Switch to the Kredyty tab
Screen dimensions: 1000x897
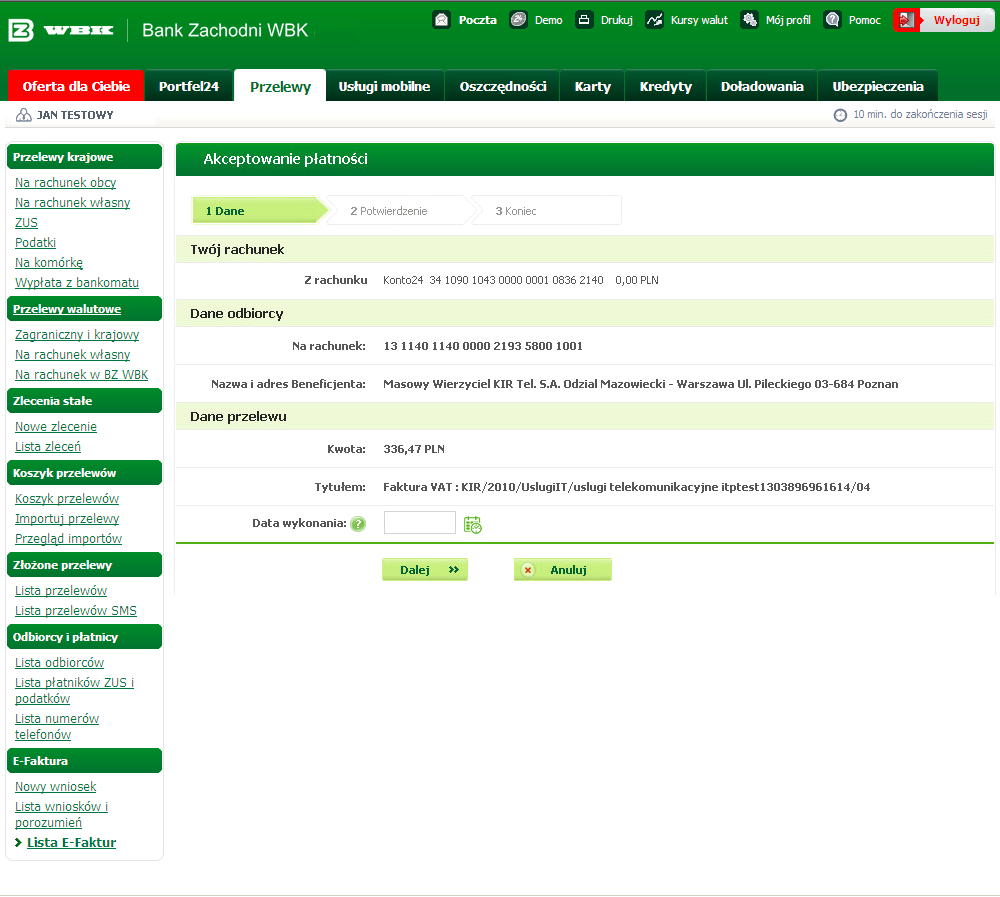coord(665,86)
